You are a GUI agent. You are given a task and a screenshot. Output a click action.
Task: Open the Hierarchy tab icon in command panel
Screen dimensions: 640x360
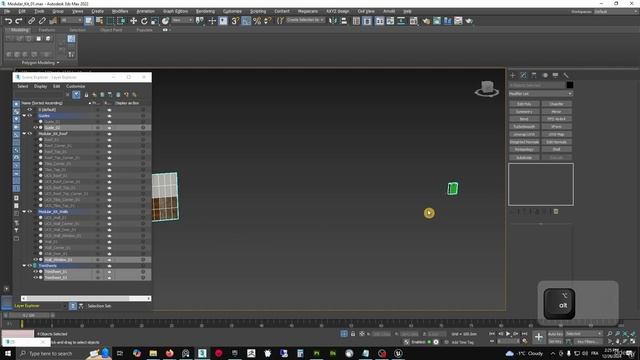click(534, 75)
